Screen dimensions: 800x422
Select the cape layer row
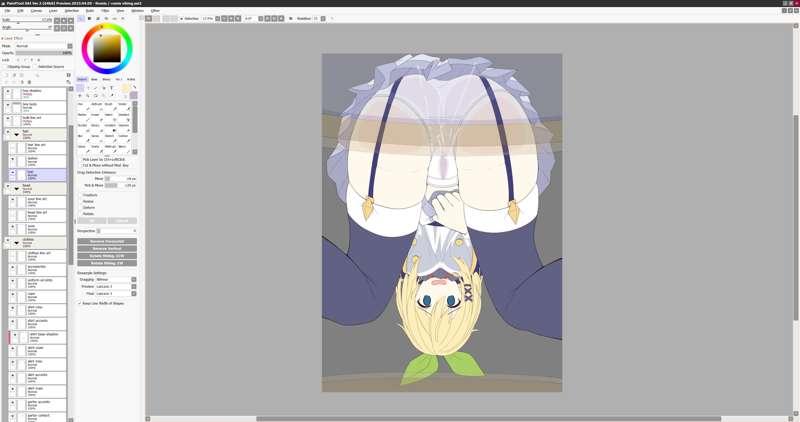37,295
